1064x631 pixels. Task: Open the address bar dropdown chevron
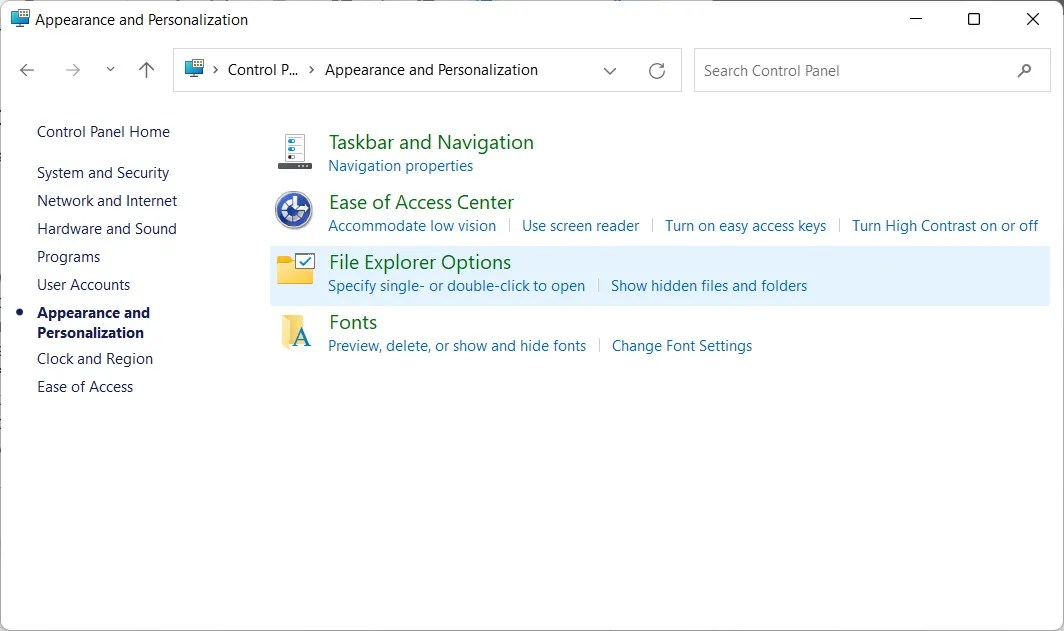pyautogui.click(x=610, y=70)
